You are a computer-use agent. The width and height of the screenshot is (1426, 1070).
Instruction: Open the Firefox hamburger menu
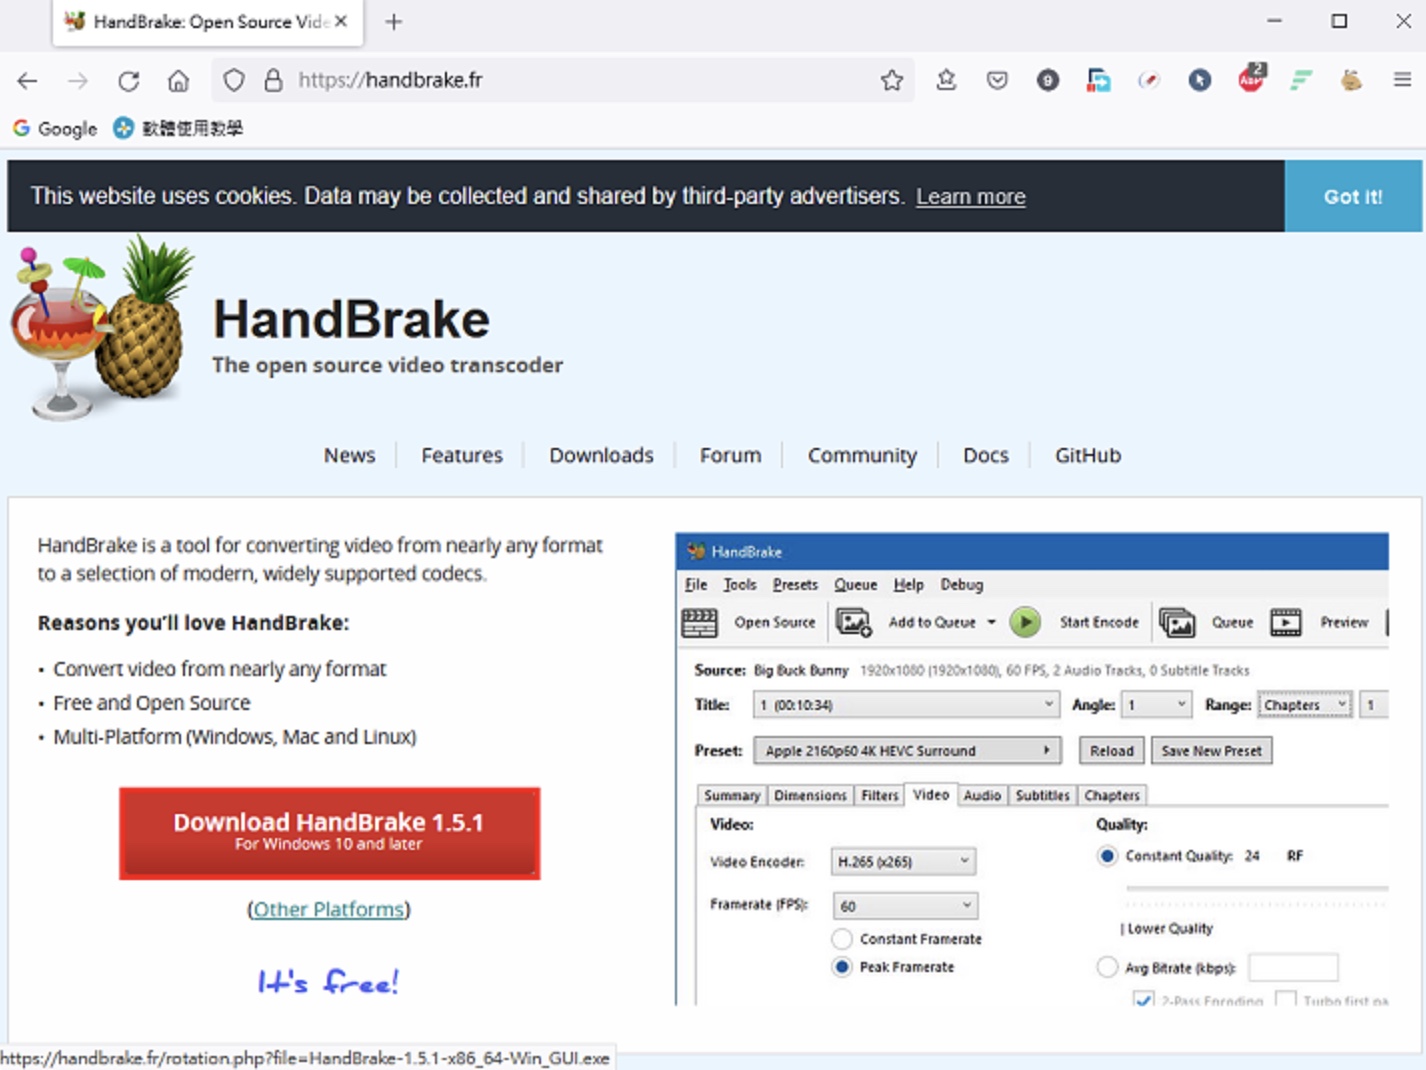tap(1402, 80)
